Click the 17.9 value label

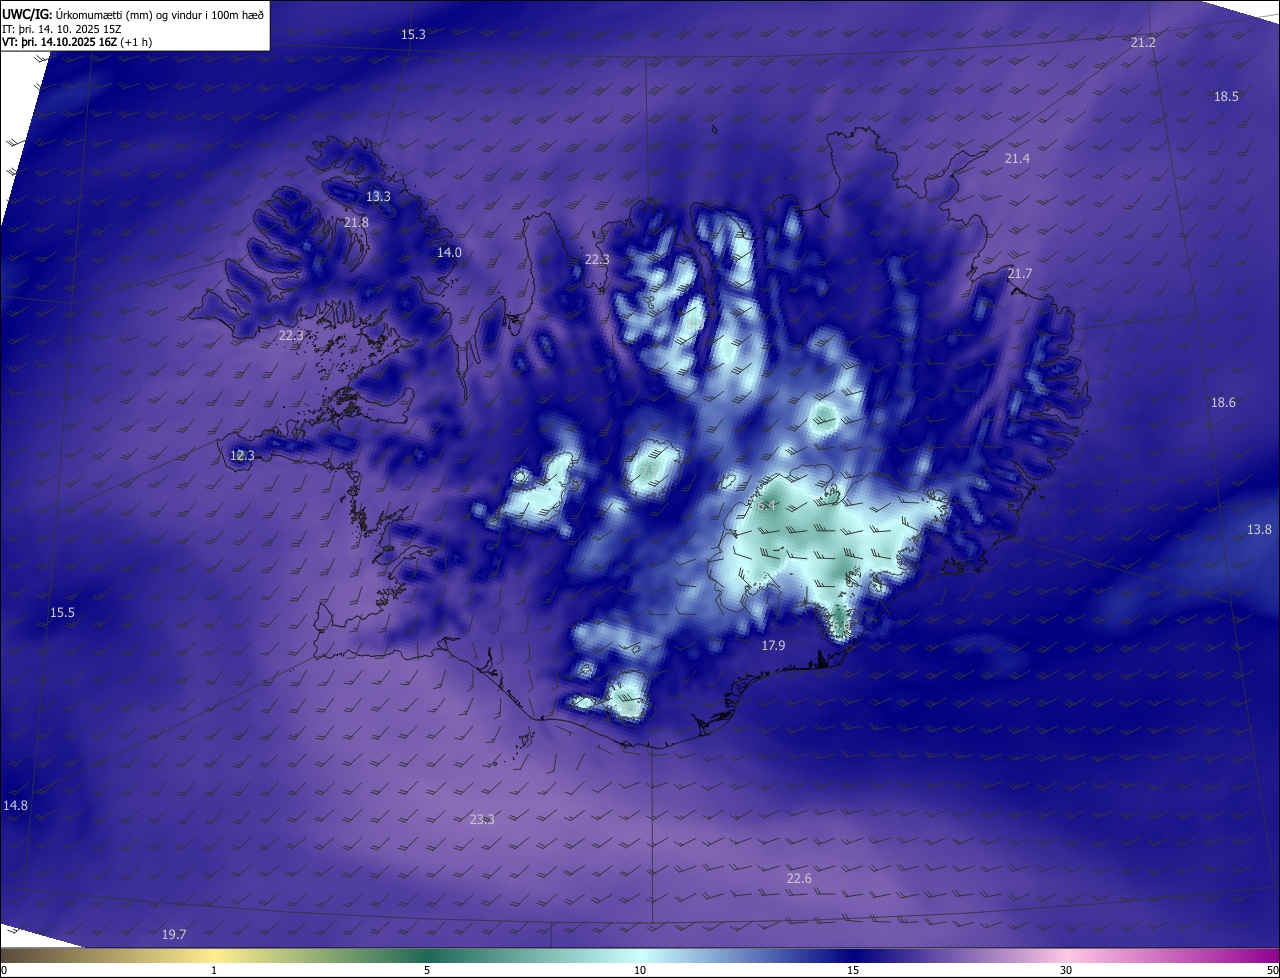(x=773, y=646)
